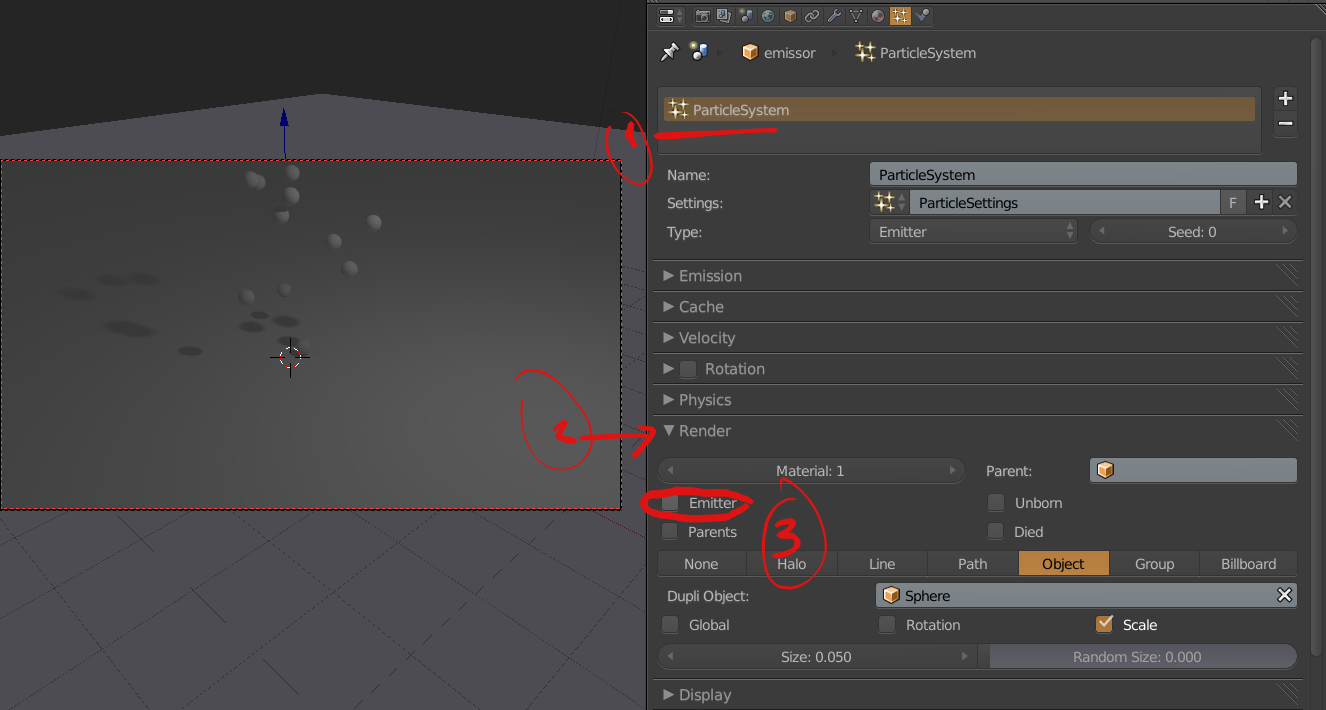Select the Object render type tab
This screenshot has width=1326, height=710.
pyautogui.click(x=1063, y=564)
